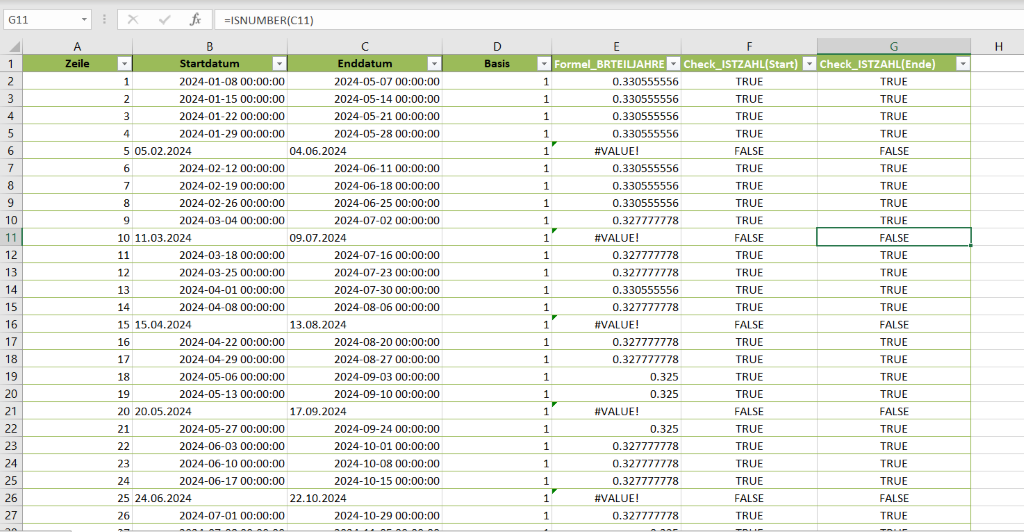The height and width of the screenshot is (532, 1024).
Task: Click the FALSE cell in F11
Action: pyautogui.click(x=749, y=238)
